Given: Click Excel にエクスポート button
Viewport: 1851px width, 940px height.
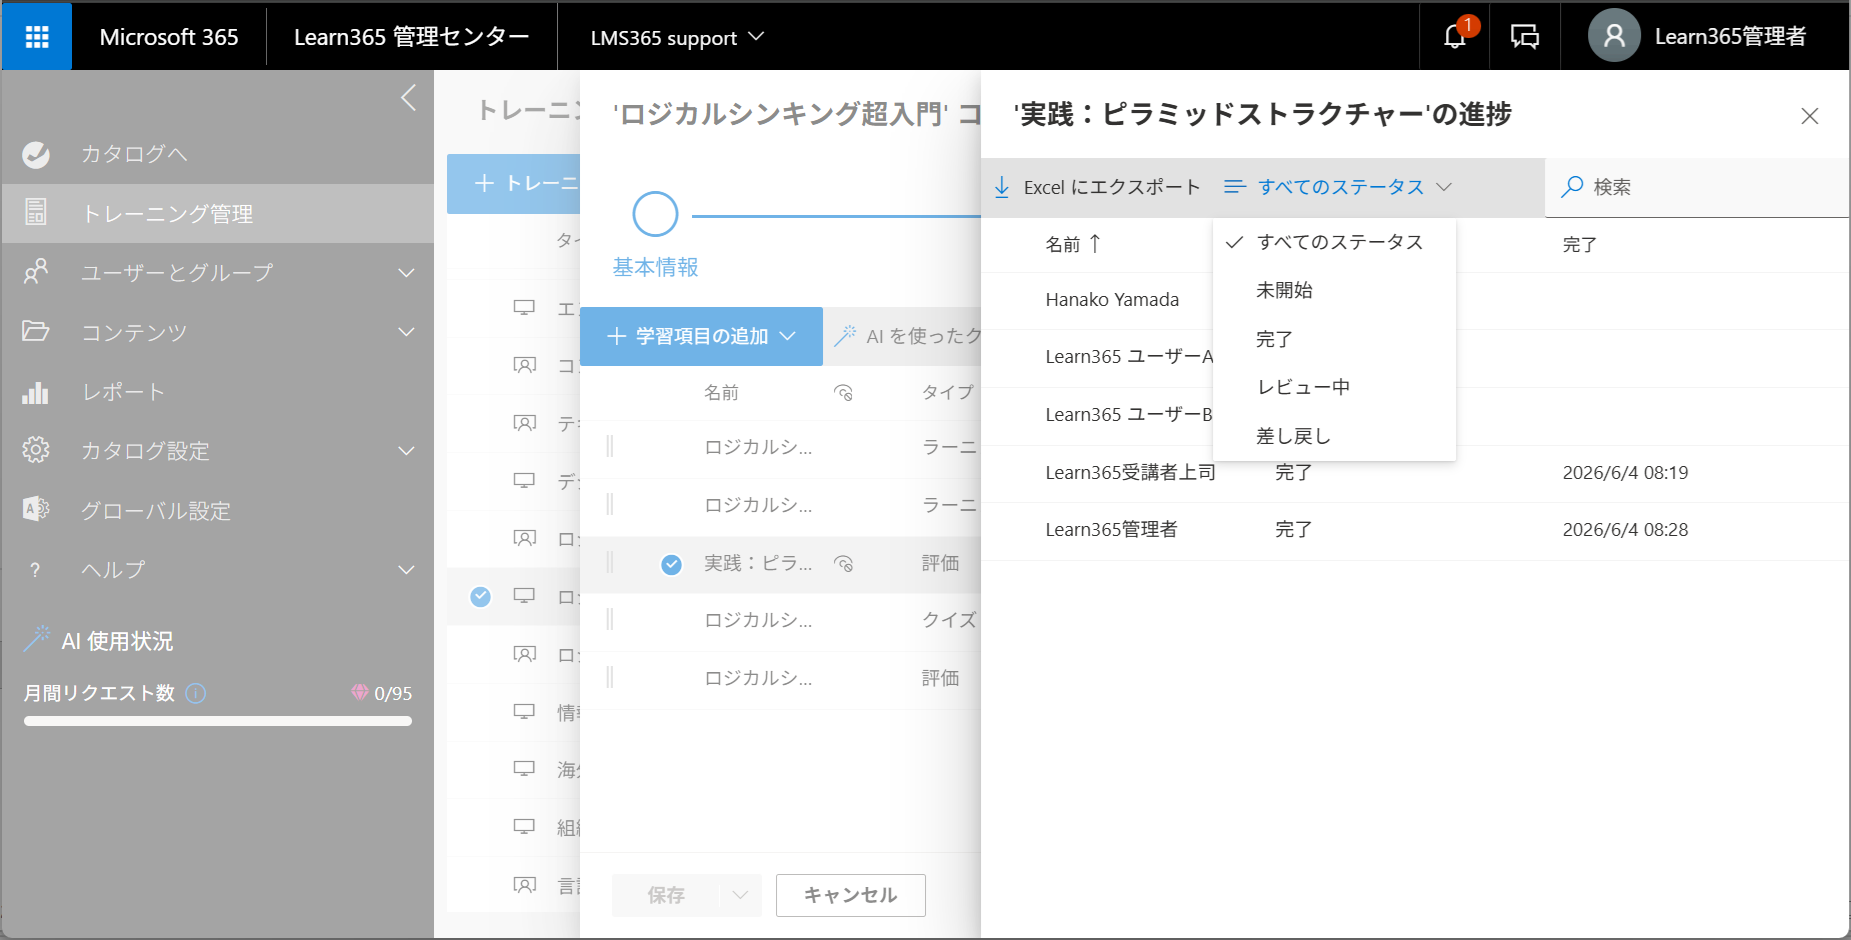Looking at the screenshot, I should pyautogui.click(x=1097, y=187).
